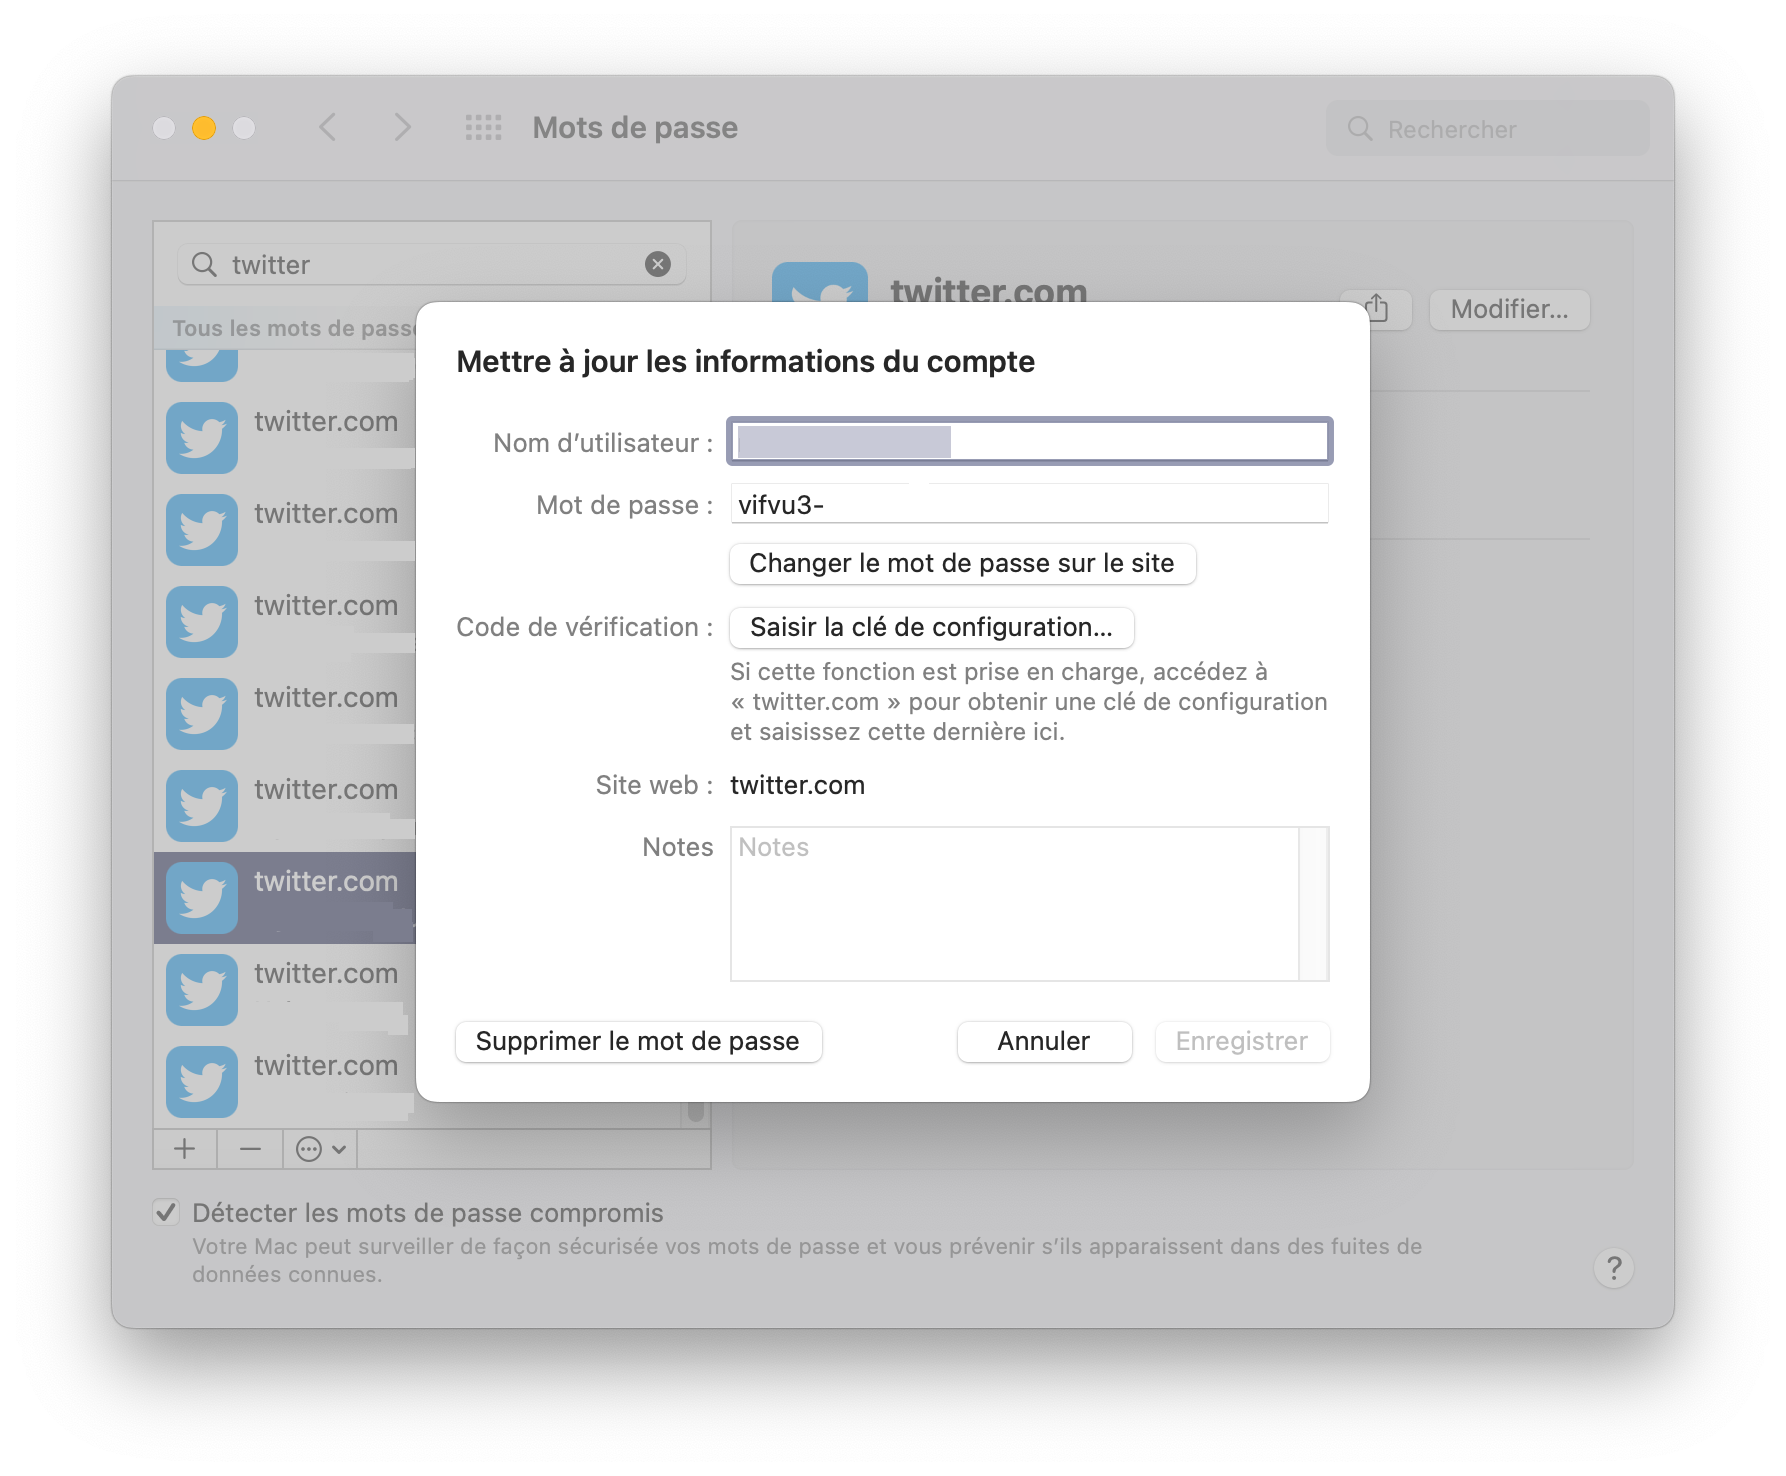Click the large twitter.com bird icon in the detail pane
The height and width of the screenshot is (1476, 1786).
pos(820,283)
